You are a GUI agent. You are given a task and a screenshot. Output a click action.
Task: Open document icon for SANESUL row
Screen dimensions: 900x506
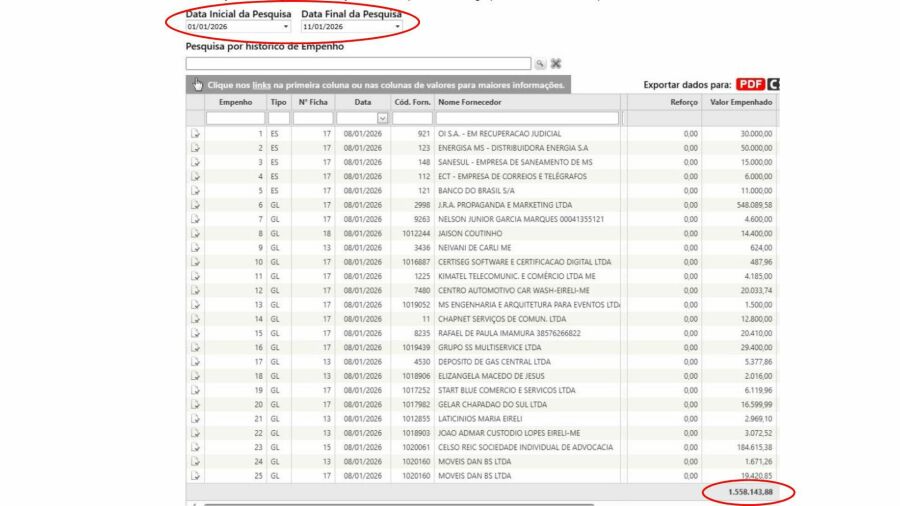click(195, 162)
